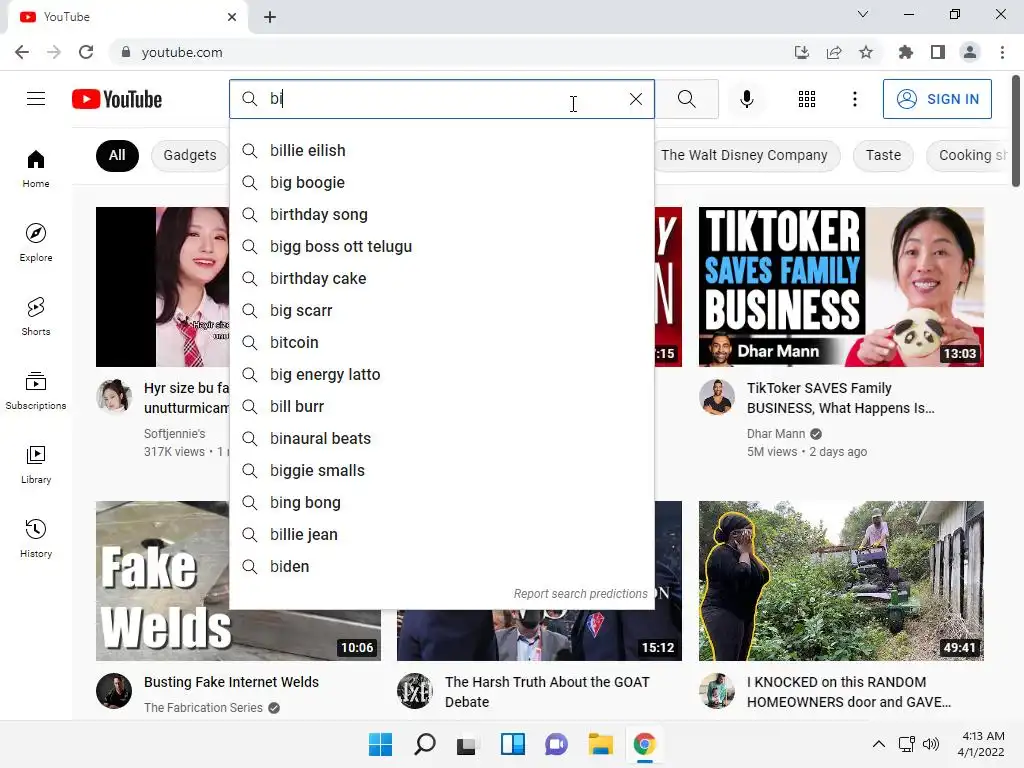Choose the 'biggie smalls' suggestion
Screen dimensions: 1024x768
441,470
